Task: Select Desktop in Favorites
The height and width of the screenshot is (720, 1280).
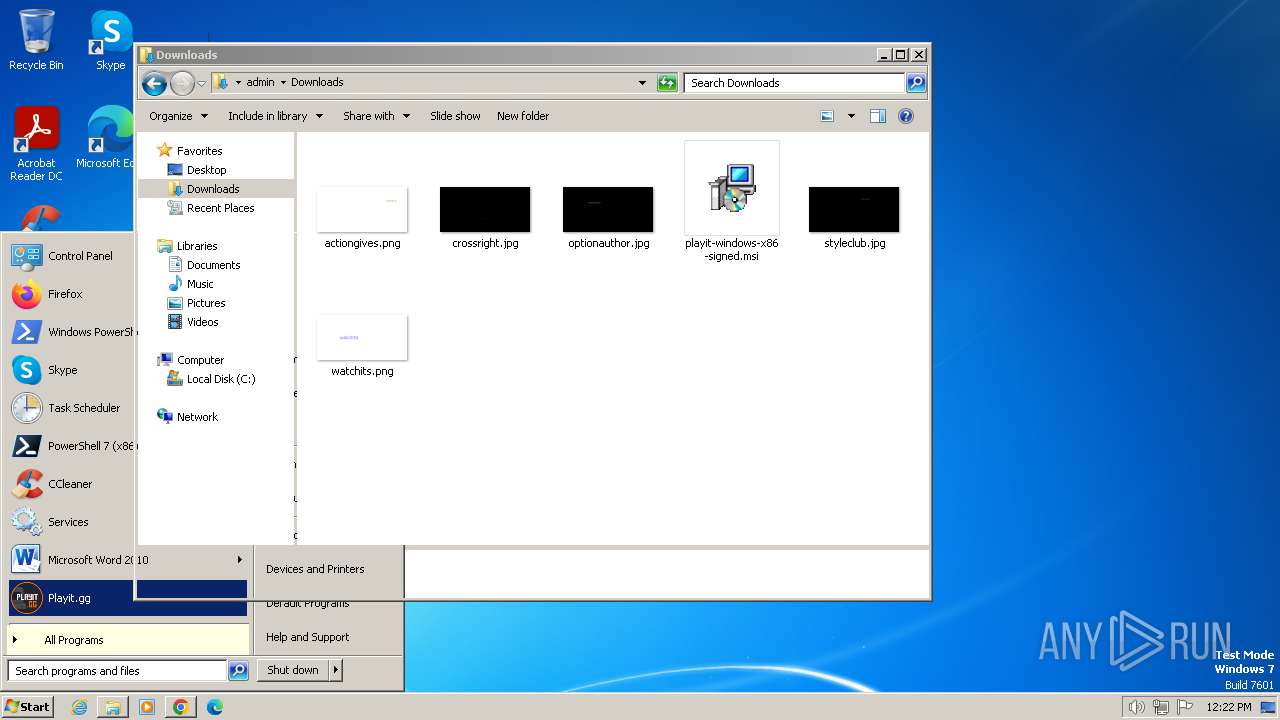Action: pos(206,170)
